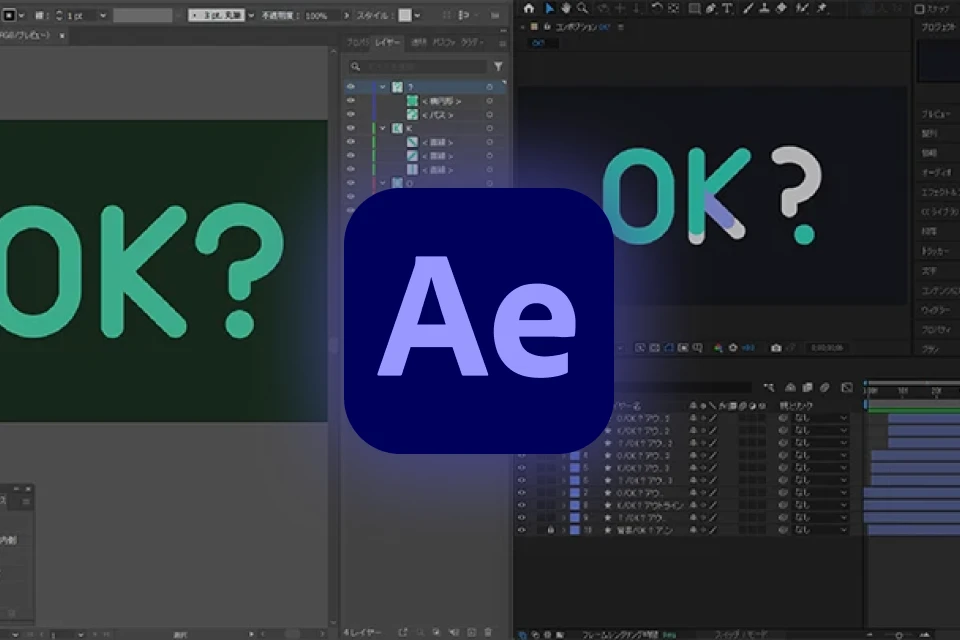Viewport: 960px width, 640px height.
Task: Switch to the Layers tab in Illustrator panel
Action: coord(388,42)
